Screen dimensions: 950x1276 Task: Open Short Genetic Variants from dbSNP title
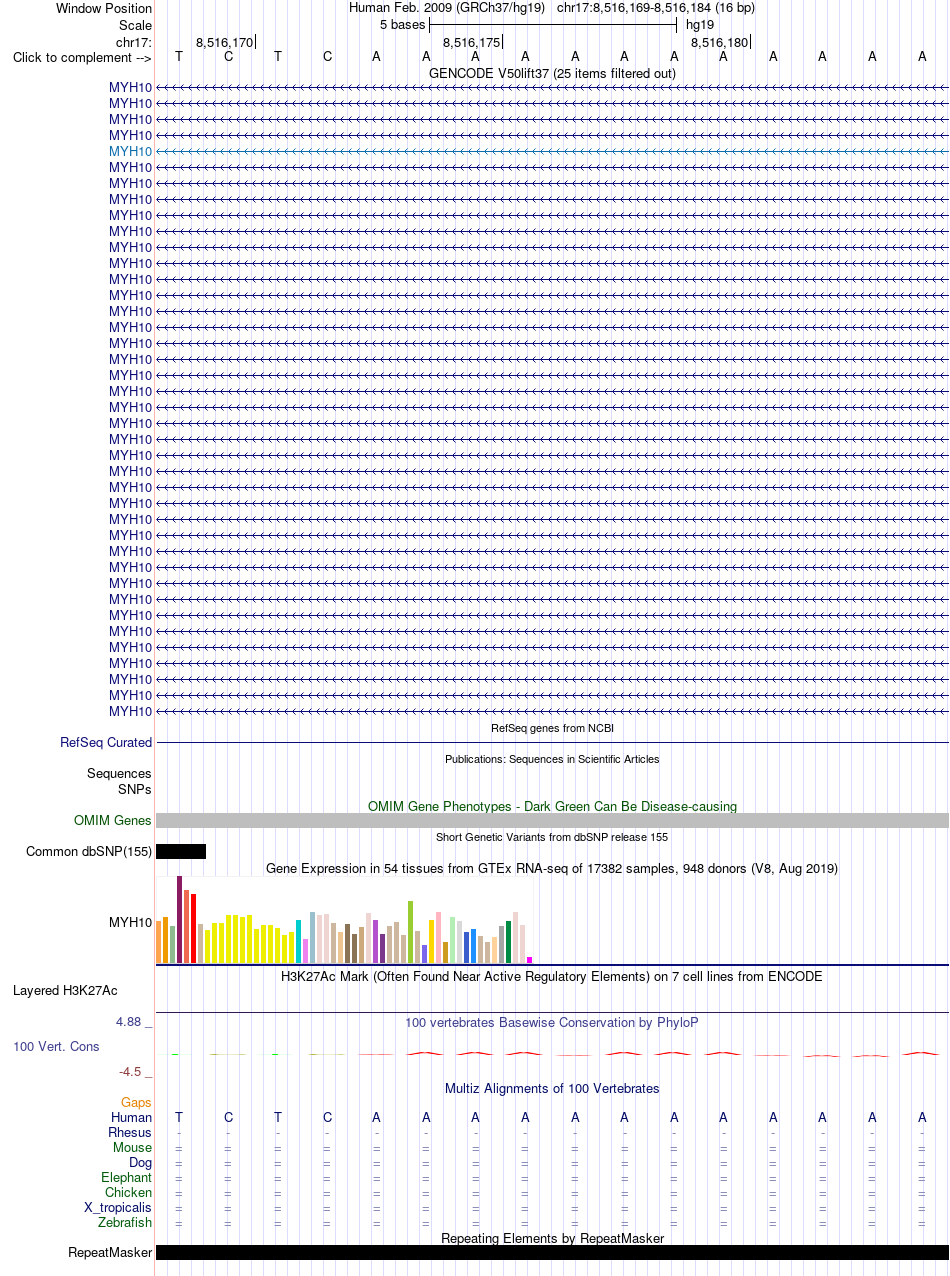(552, 837)
